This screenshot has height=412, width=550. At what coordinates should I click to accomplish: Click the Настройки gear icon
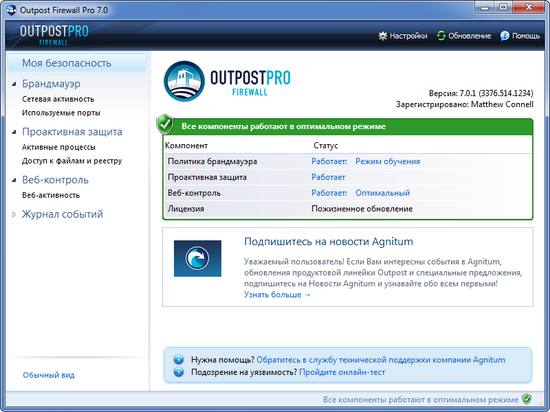coord(383,36)
